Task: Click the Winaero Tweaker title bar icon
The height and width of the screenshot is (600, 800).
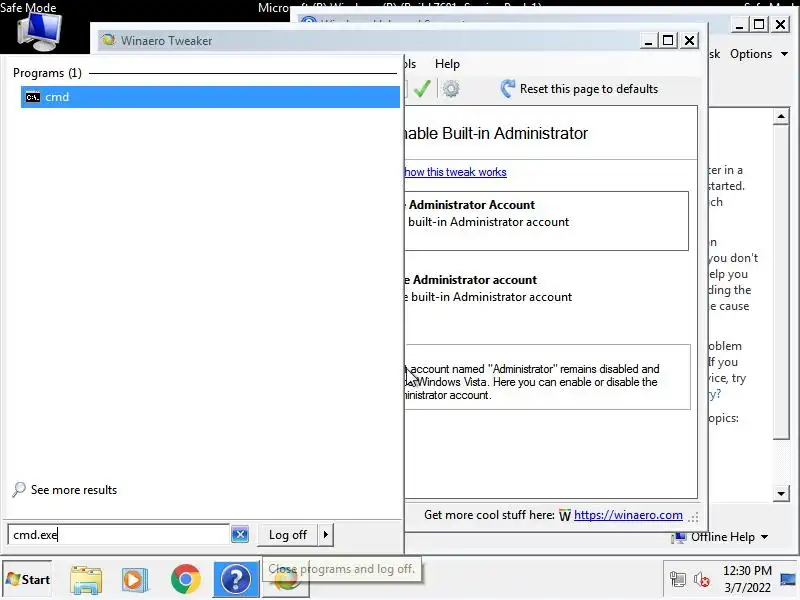Action: (108, 40)
